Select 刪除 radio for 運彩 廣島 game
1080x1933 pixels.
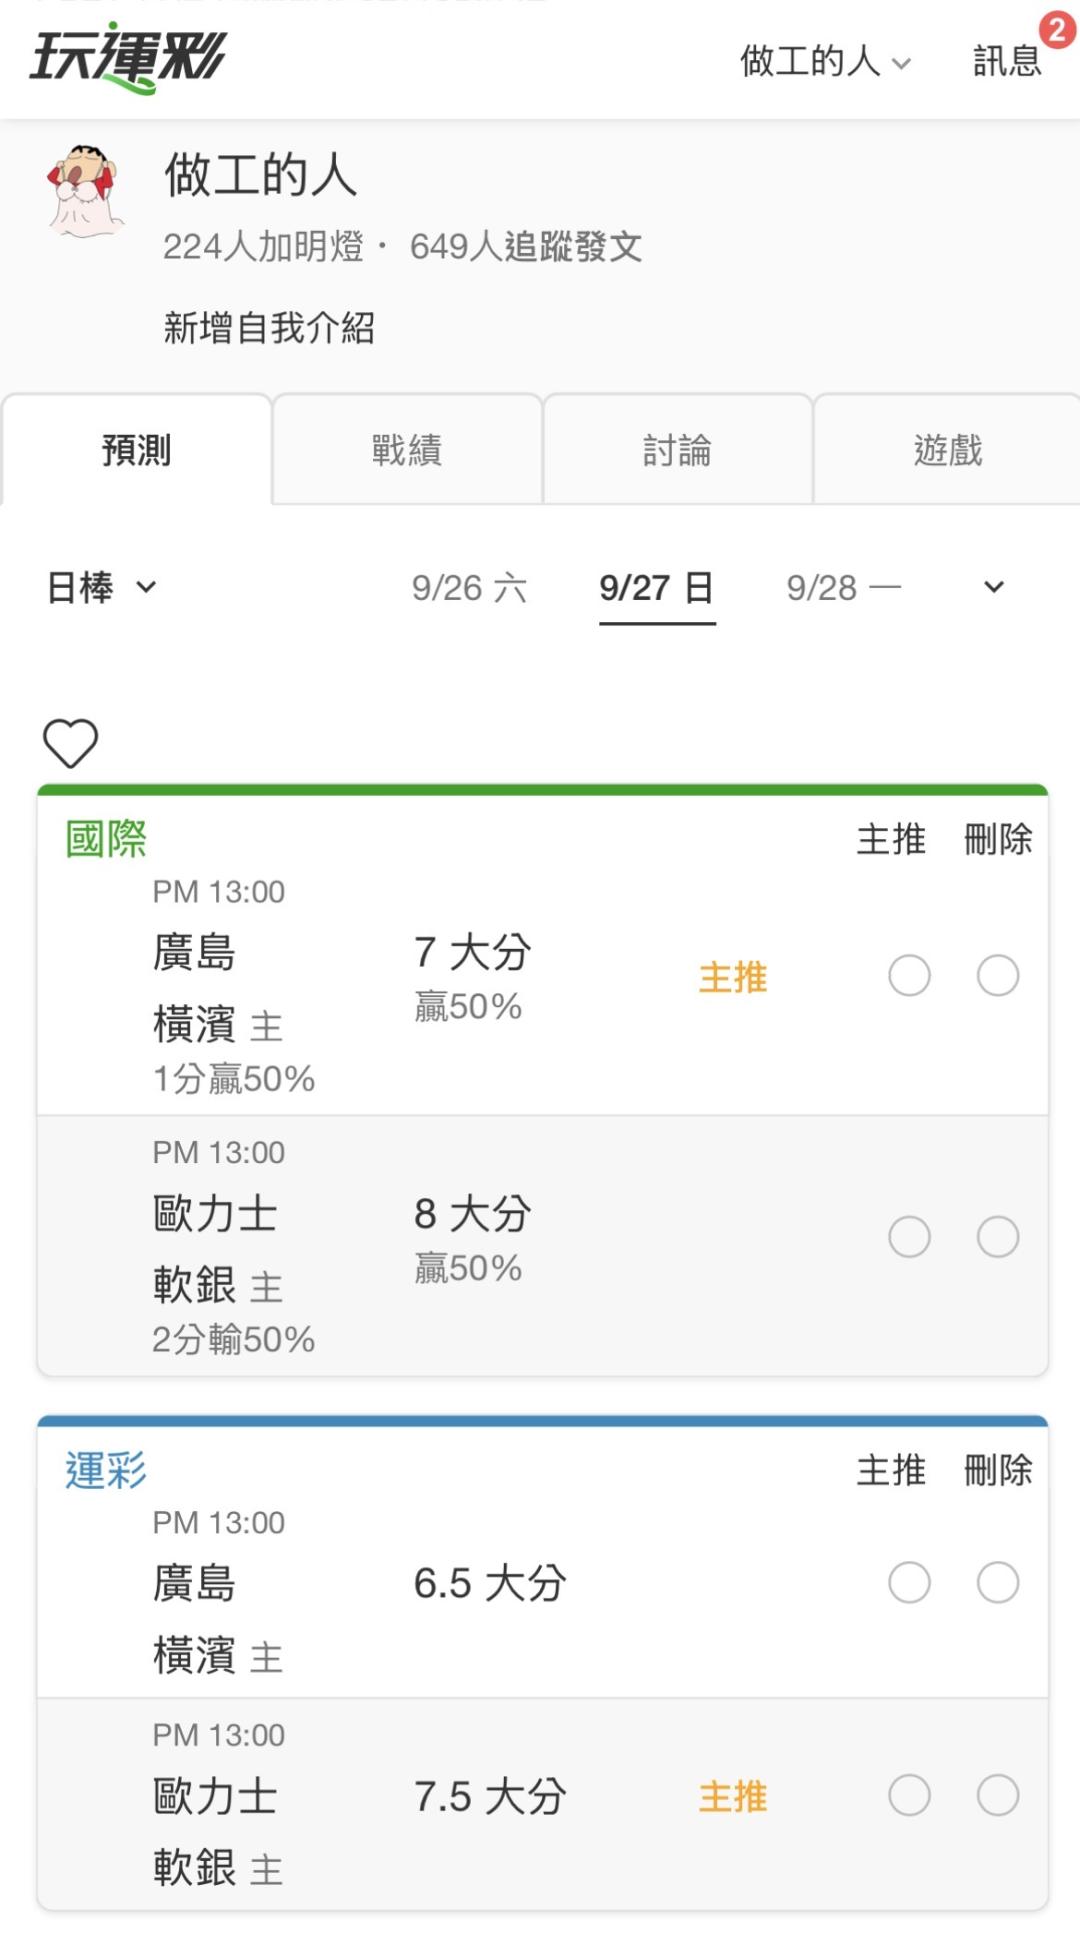(998, 1583)
